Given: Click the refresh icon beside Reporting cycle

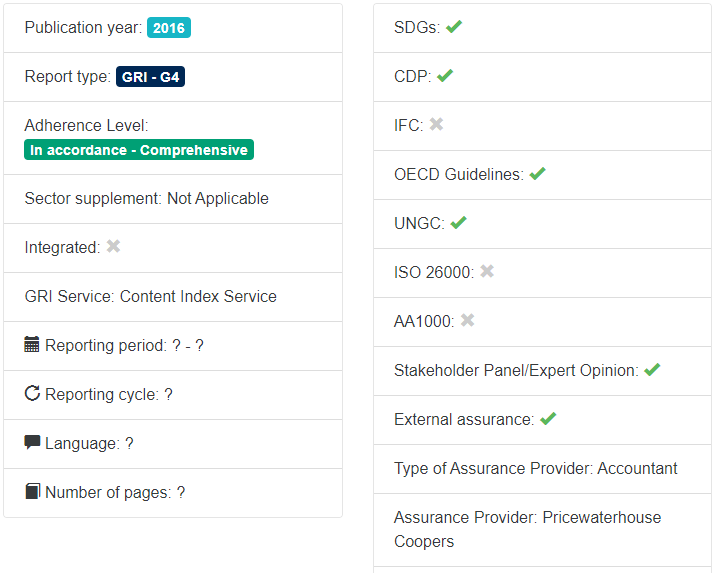Looking at the screenshot, I should coord(32,394).
